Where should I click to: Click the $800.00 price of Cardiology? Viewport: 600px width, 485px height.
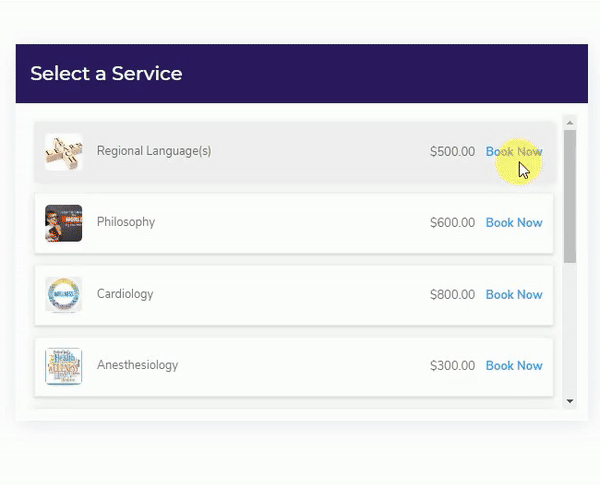(x=452, y=295)
